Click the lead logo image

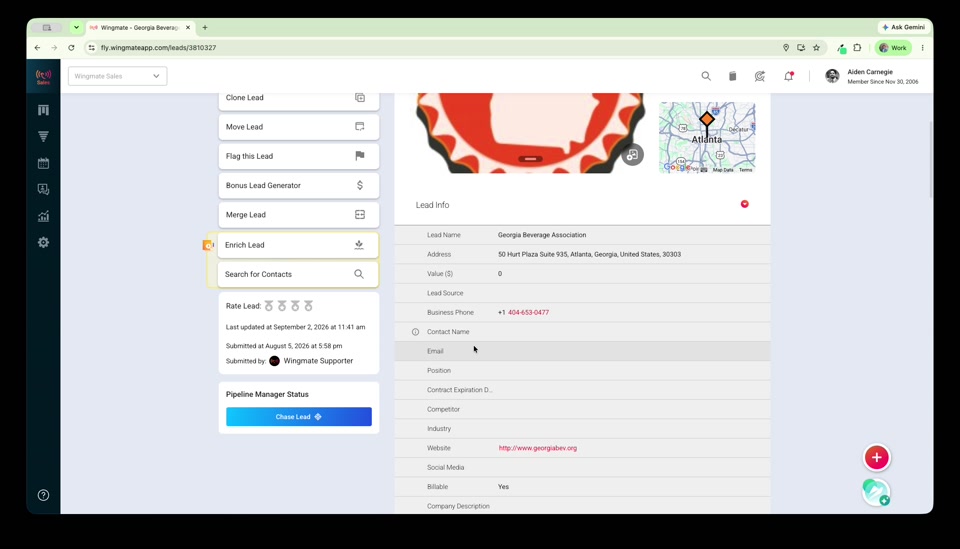tap(530, 133)
